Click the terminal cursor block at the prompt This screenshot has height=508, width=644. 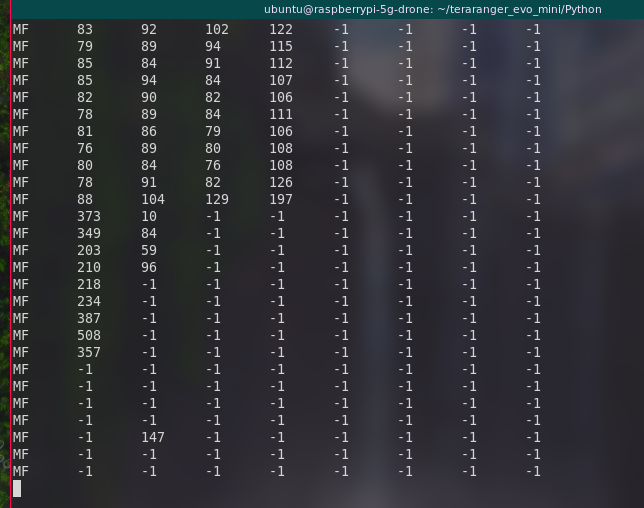(x=16, y=488)
